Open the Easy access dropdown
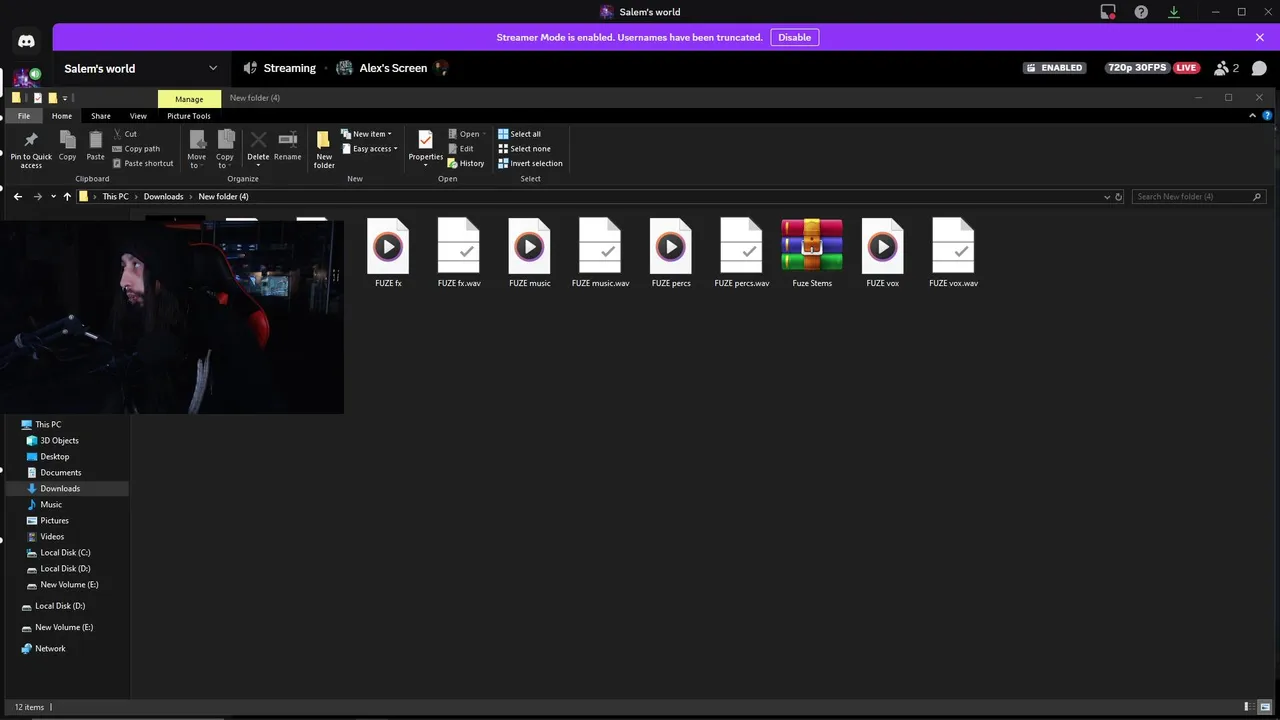 pos(369,149)
